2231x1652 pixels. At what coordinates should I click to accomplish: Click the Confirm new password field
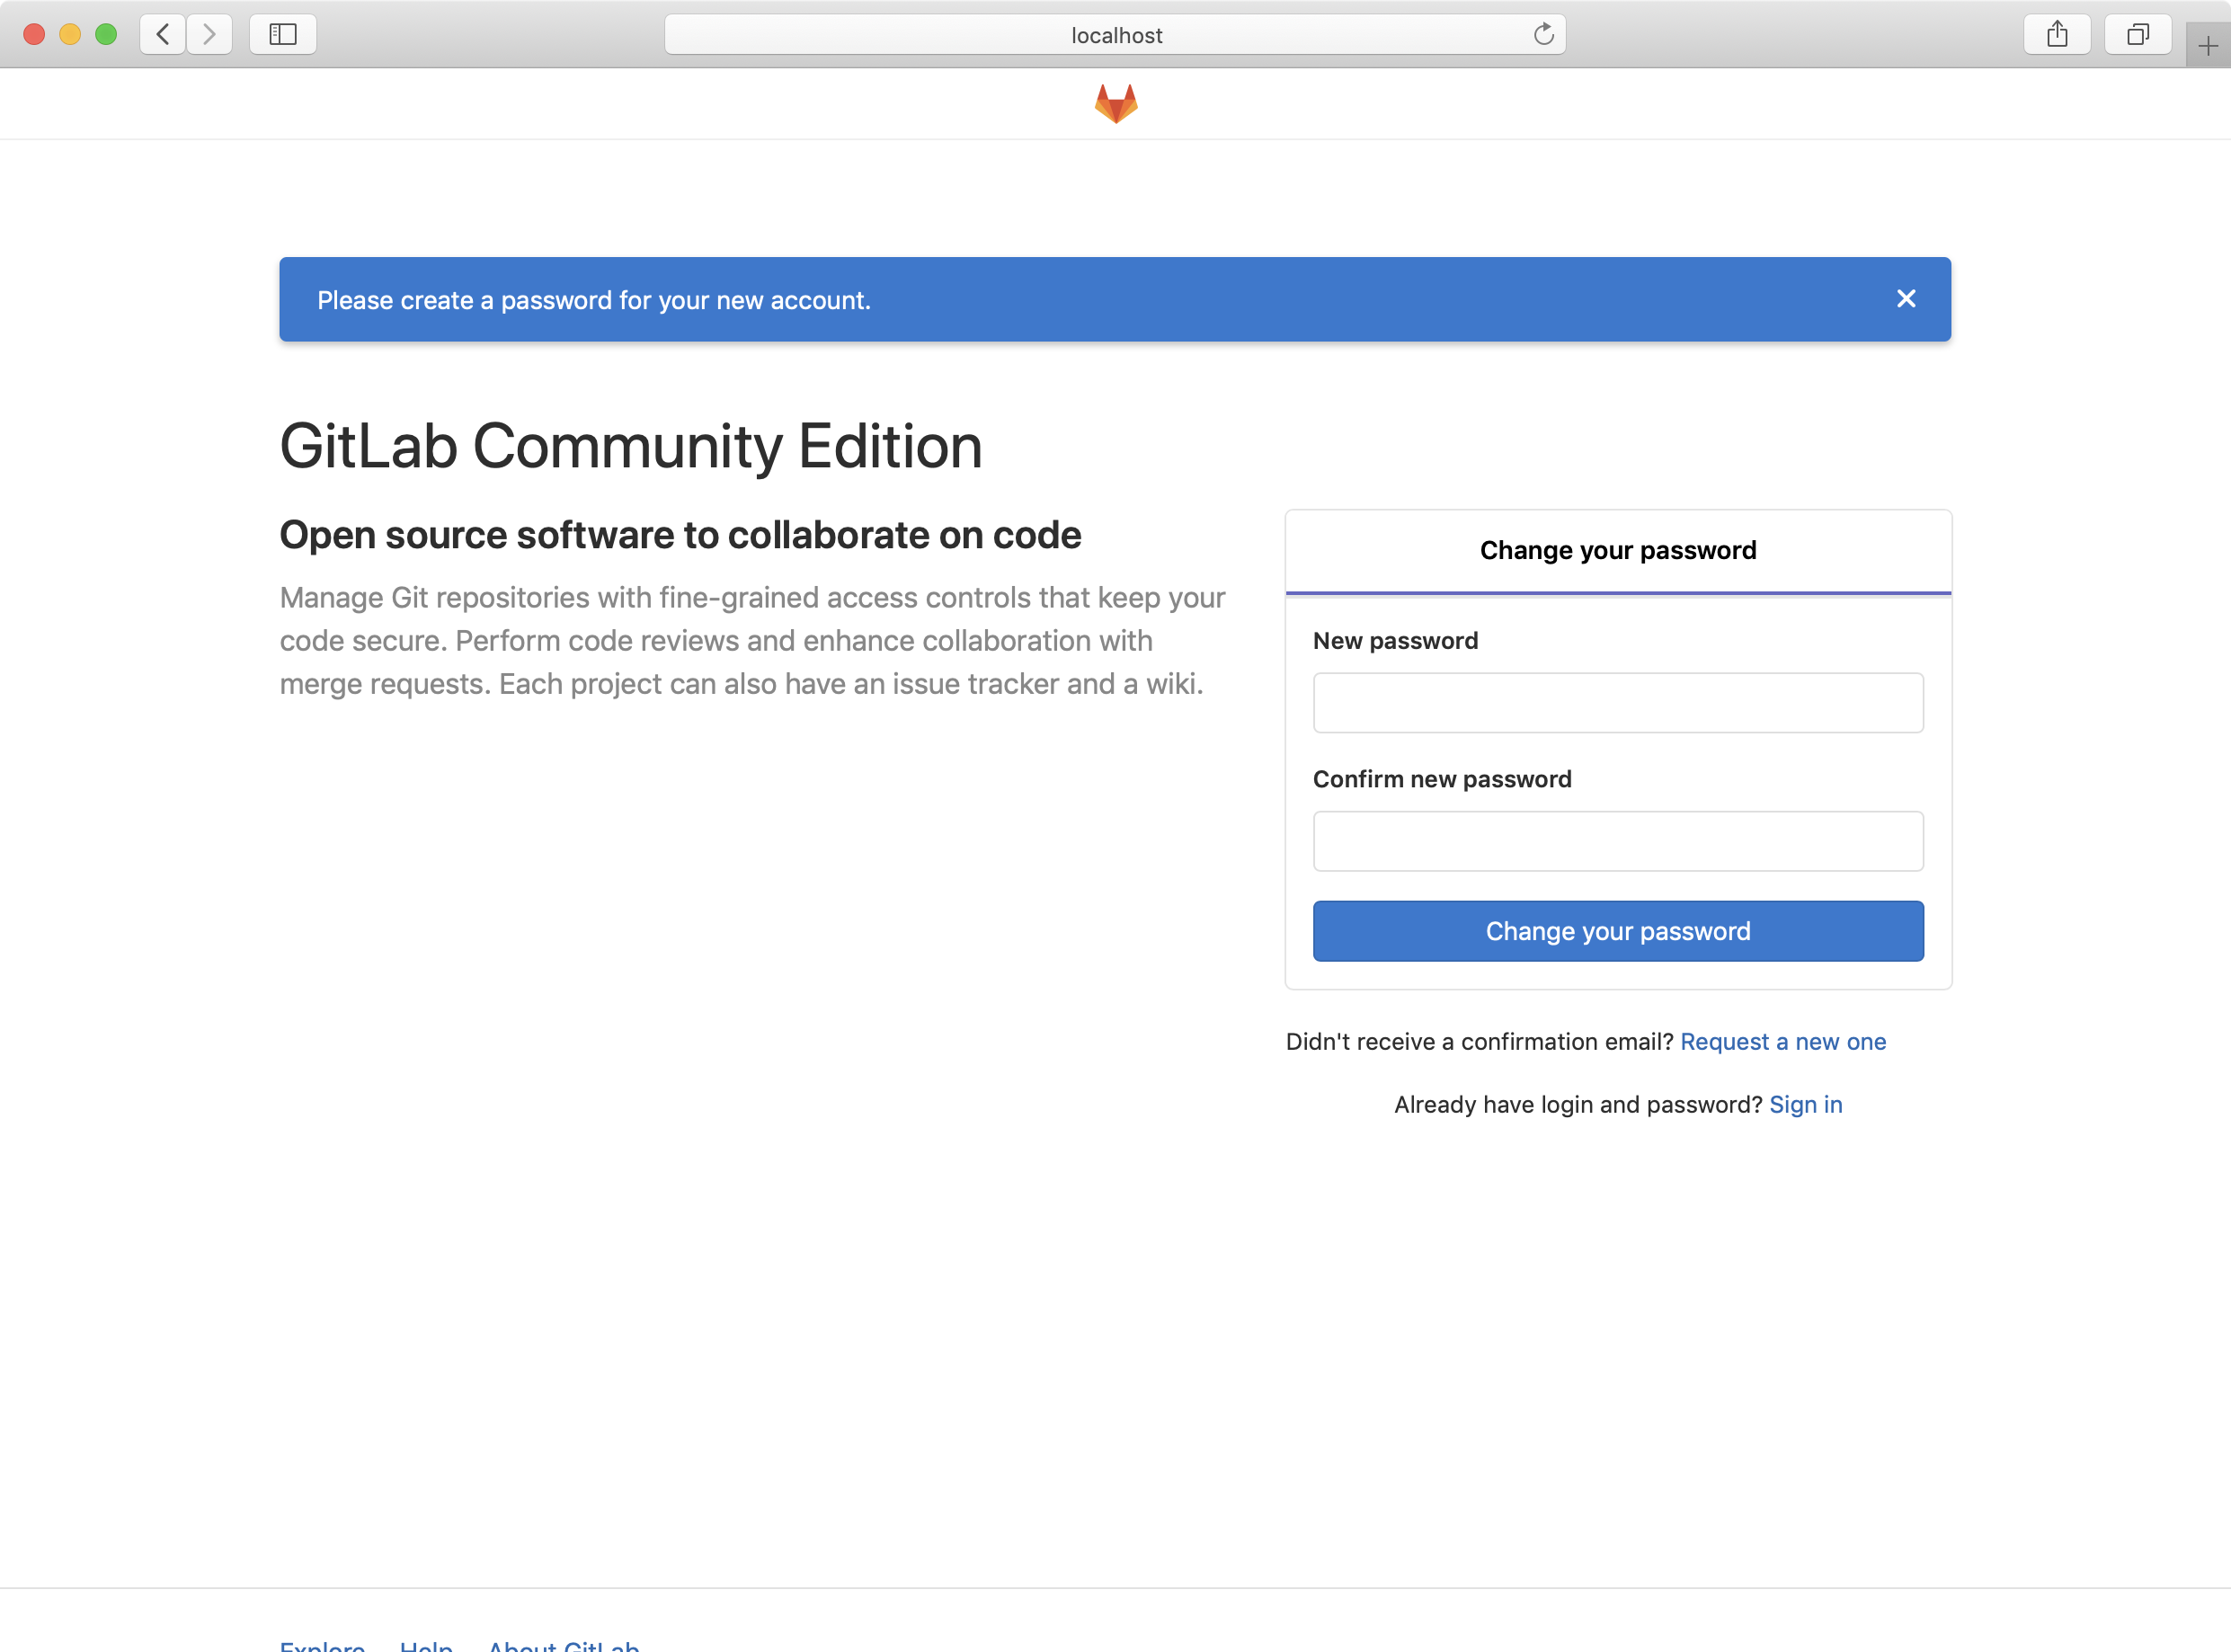pyautogui.click(x=1618, y=841)
